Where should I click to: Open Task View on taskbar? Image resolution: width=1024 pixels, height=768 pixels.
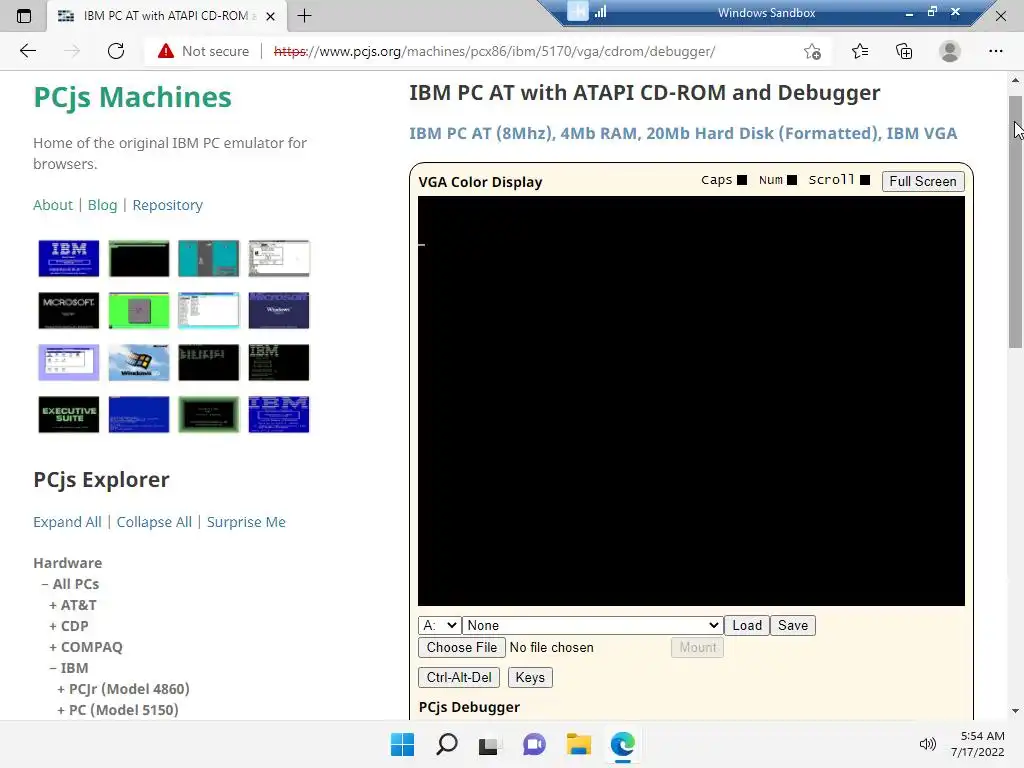click(489, 744)
